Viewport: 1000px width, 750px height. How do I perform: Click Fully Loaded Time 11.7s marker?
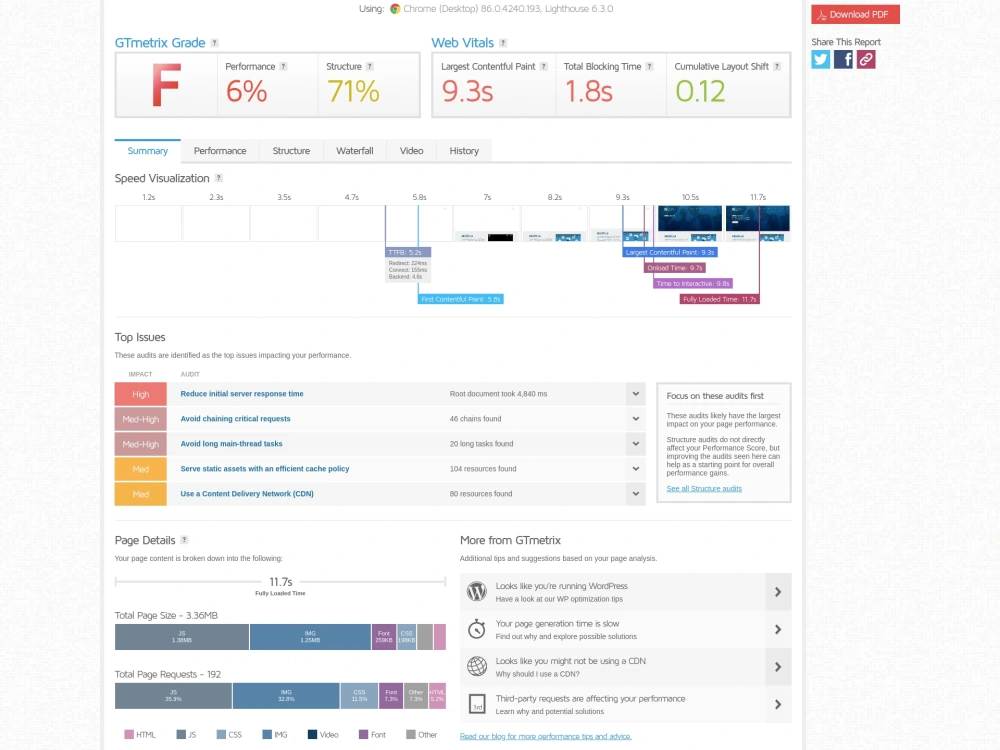719,299
